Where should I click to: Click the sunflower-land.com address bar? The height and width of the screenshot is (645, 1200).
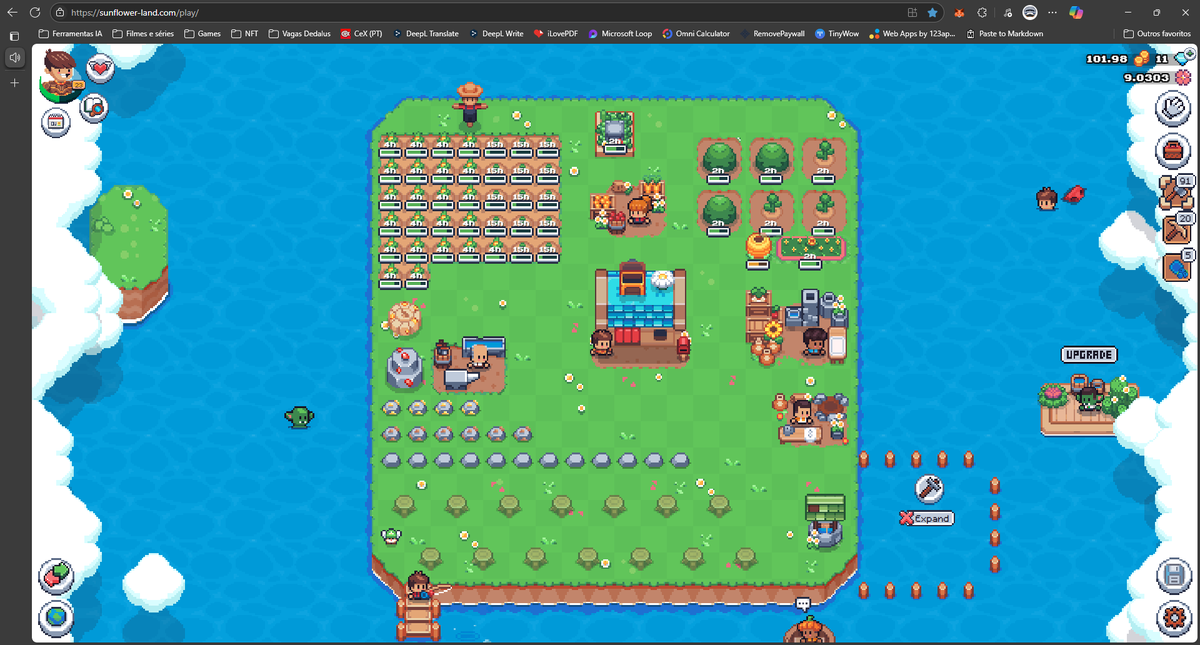pyautogui.click(x=480, y=12)
